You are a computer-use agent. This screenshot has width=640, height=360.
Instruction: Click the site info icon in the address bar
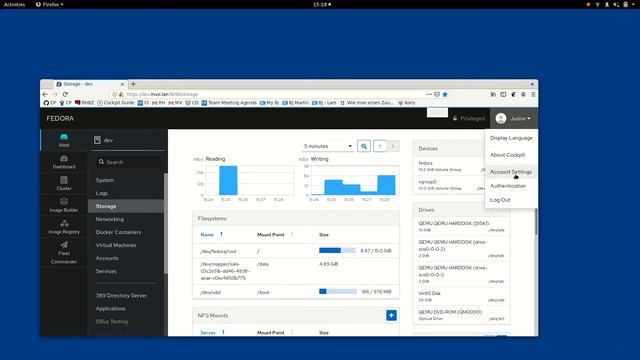115,94
